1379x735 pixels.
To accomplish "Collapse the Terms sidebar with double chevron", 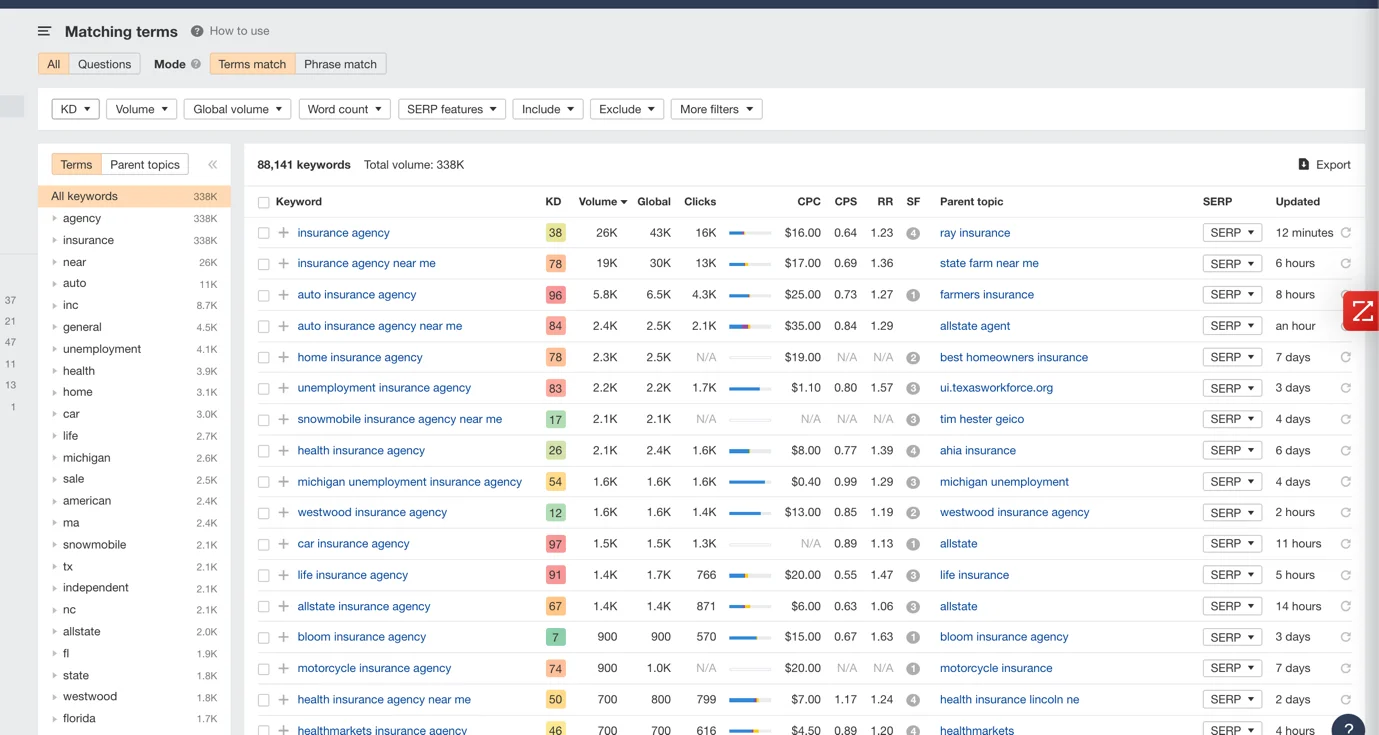I will [x=212, y=164].
